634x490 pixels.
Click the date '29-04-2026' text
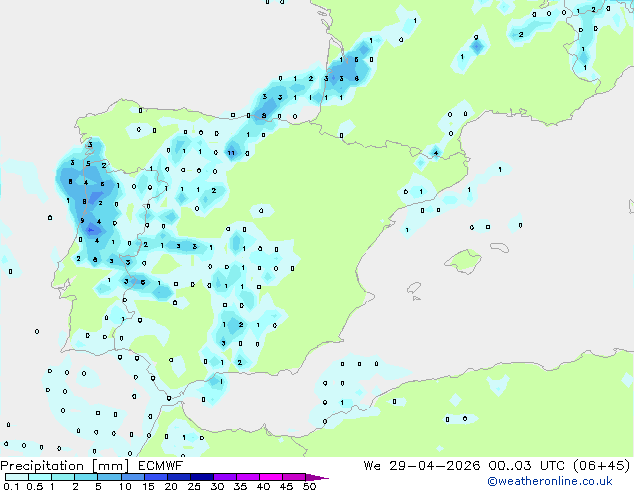[x=435, y=466]
